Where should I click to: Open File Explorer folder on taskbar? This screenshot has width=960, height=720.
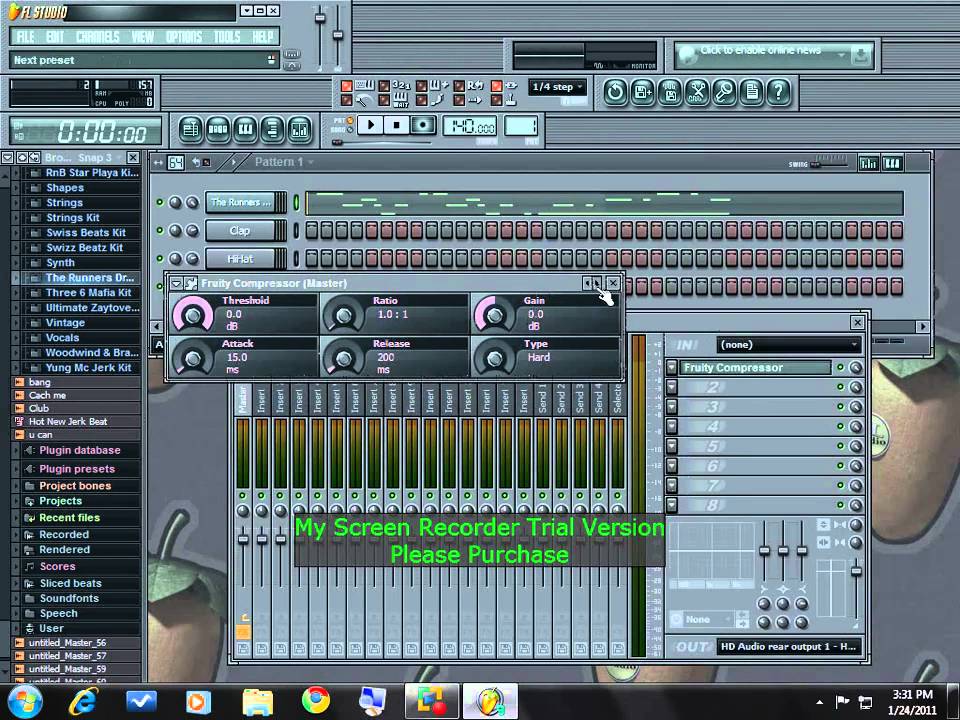(258, 702)
